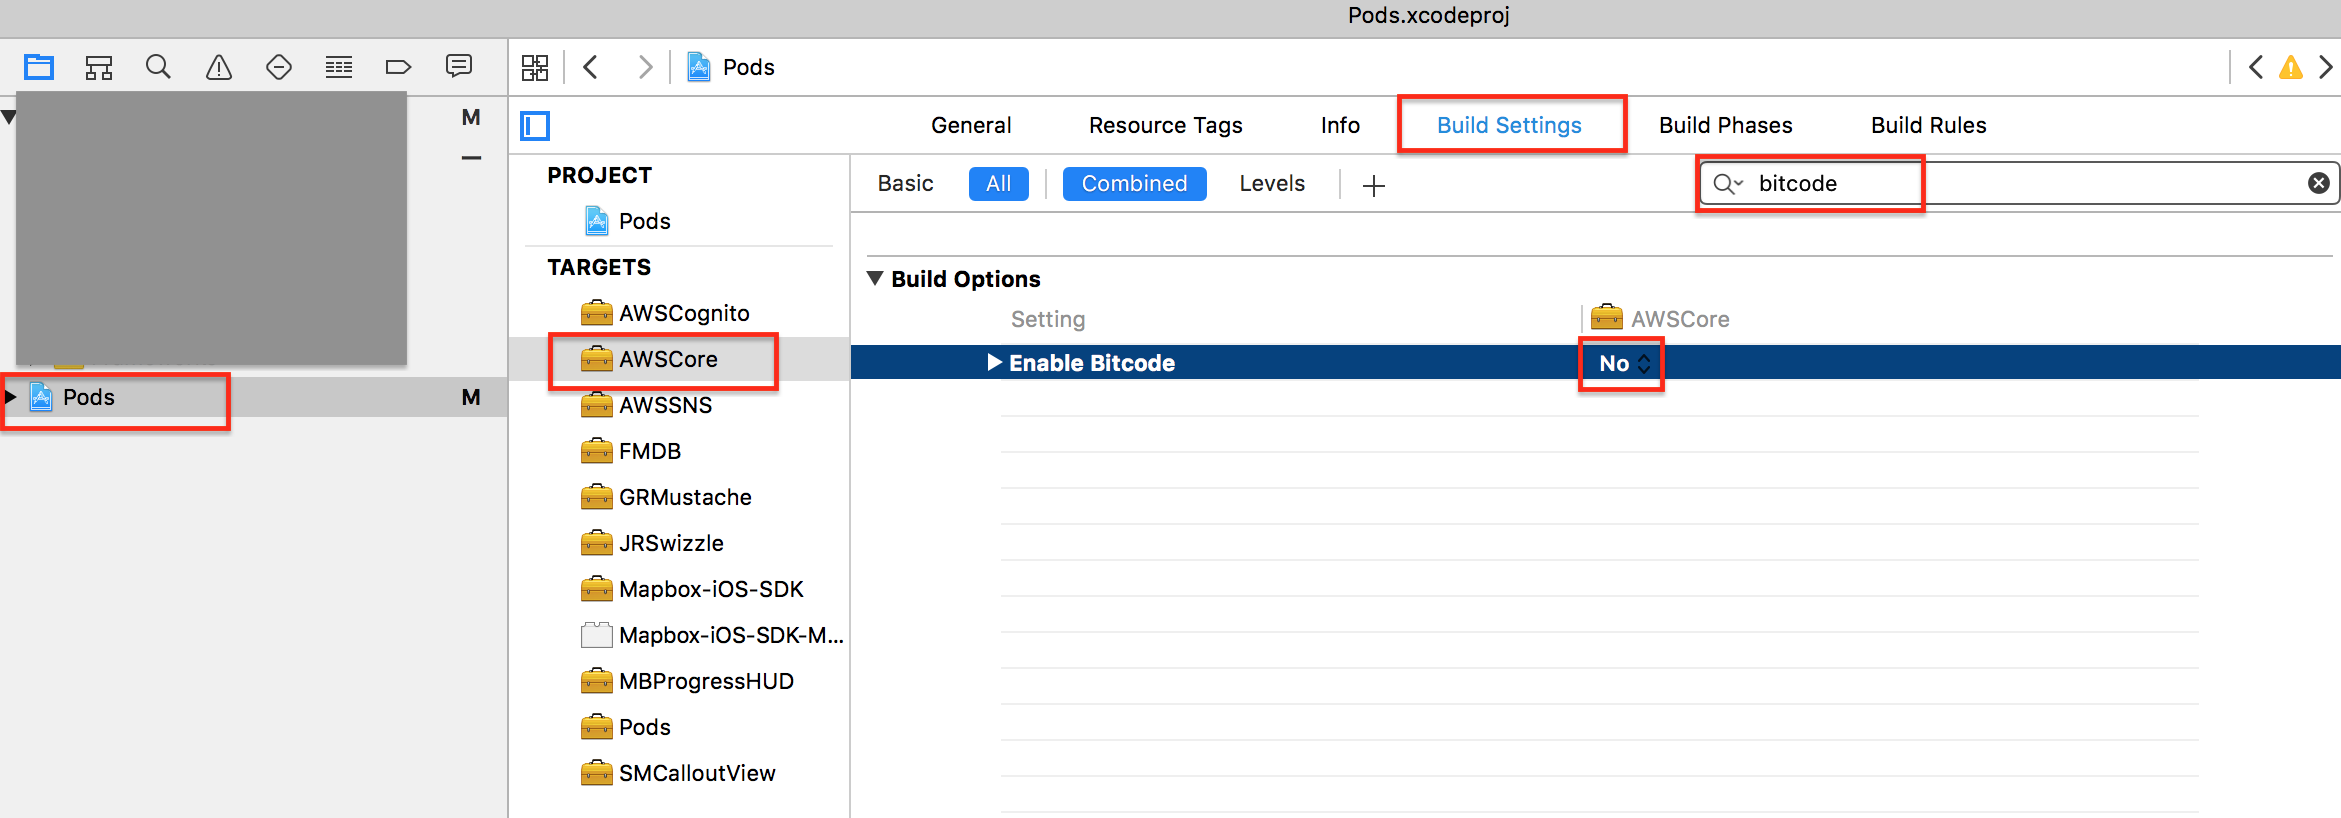The width and height of the screenshot is (2341, 818).
Task: Select Pods project row in the navigator
Action: pyautogui.click(x=253, y=397)
